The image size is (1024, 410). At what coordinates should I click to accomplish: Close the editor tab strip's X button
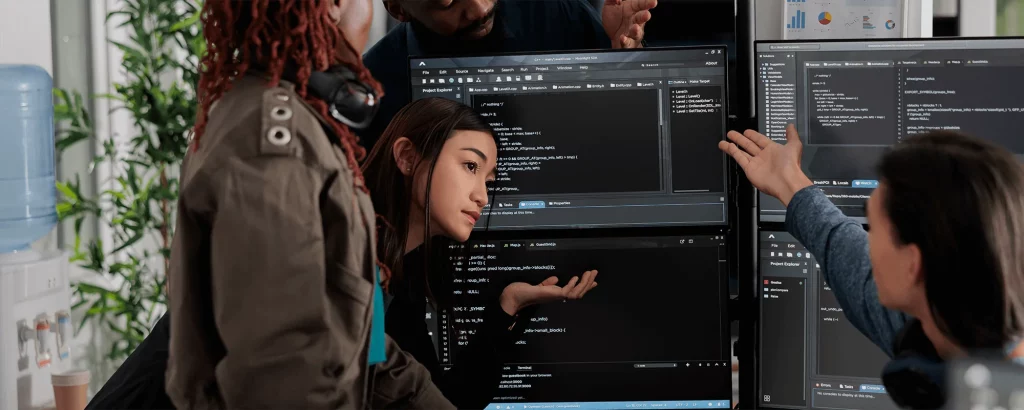(660, 82)
